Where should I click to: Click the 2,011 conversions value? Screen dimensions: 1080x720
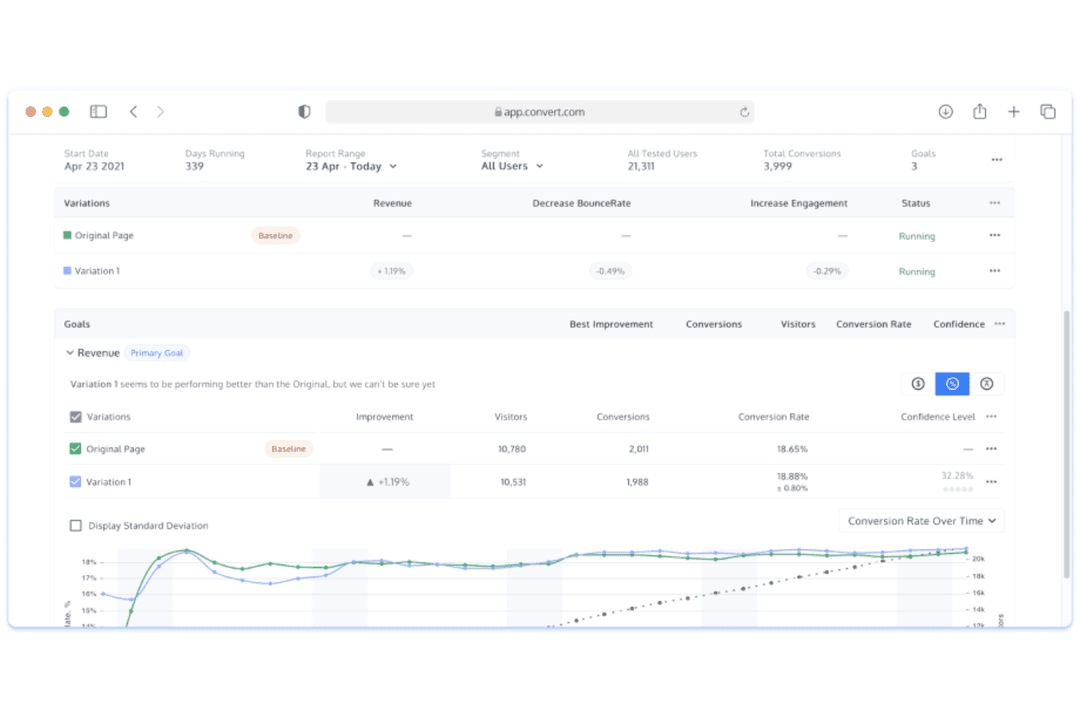(638, 449)
